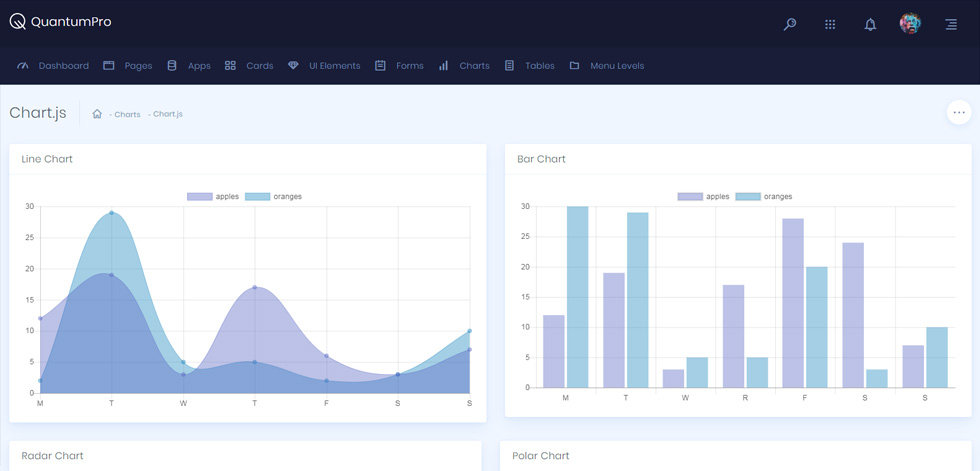This screenshot has width=980, height=471.
Task: Click the Chart.js breadcrumb link
Action: (168, 114)
